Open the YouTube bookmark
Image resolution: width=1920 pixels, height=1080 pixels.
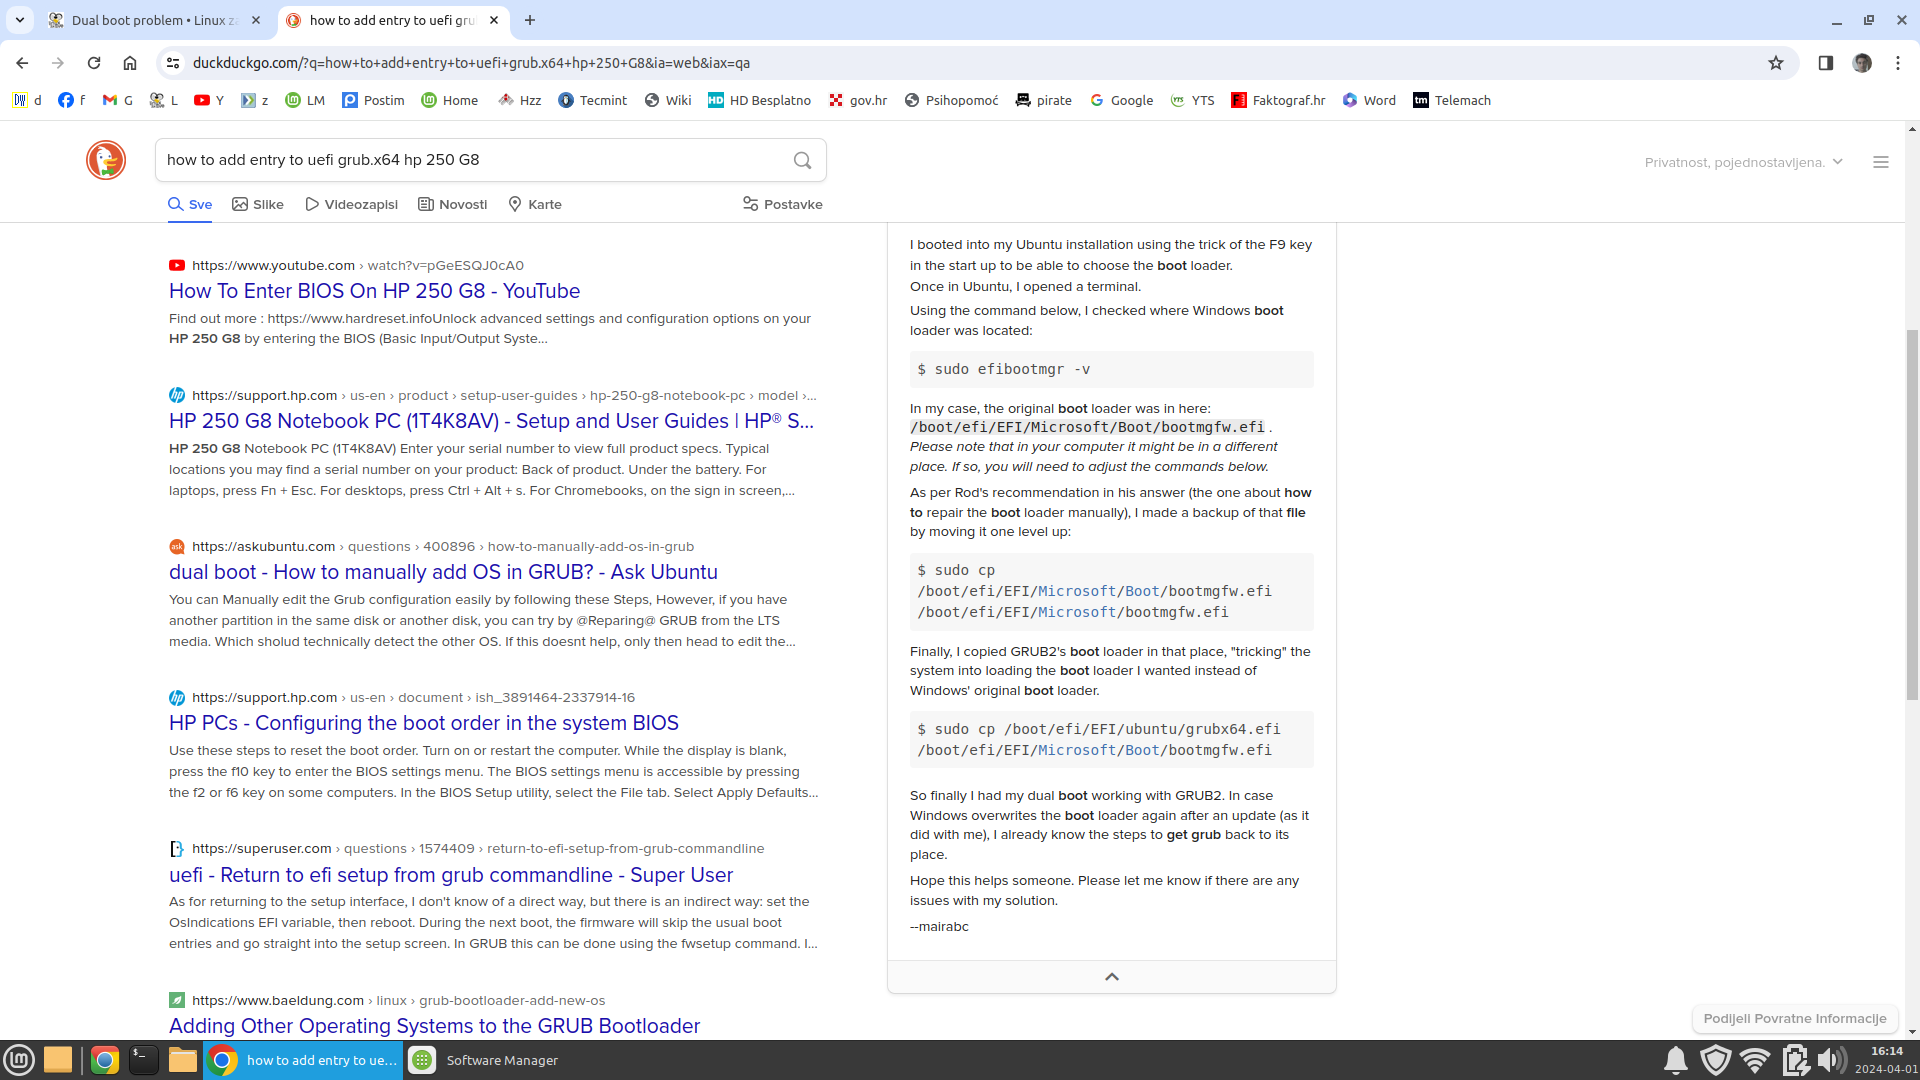click(209, 100)
